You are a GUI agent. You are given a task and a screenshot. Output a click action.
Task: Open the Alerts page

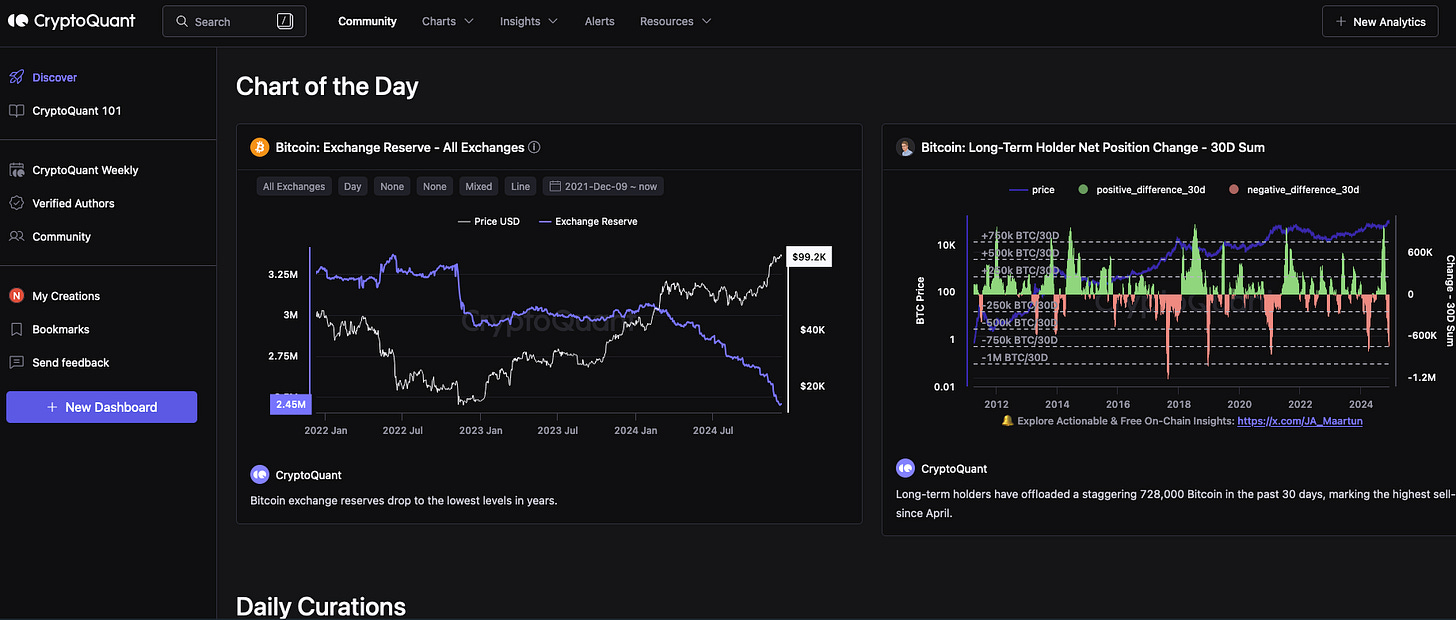pos(599,21)
